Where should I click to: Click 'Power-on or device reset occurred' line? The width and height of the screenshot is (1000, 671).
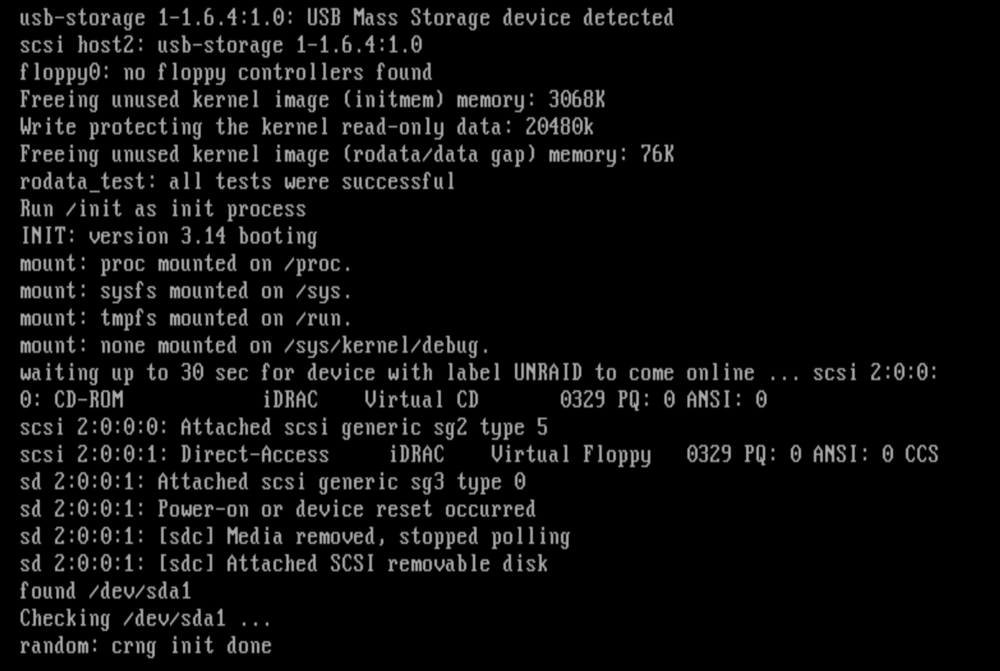pos(277,511)
